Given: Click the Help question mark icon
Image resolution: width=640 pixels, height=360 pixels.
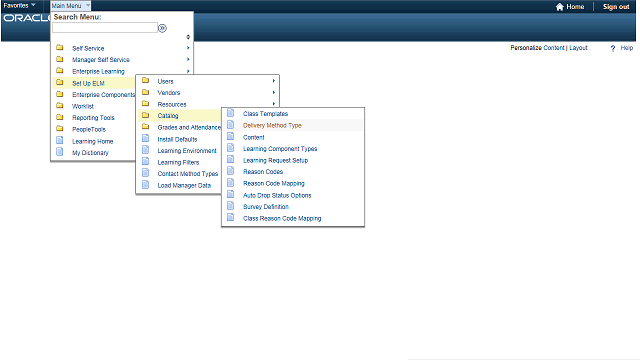Looking at the screenshot, I should tap(613, 49).
